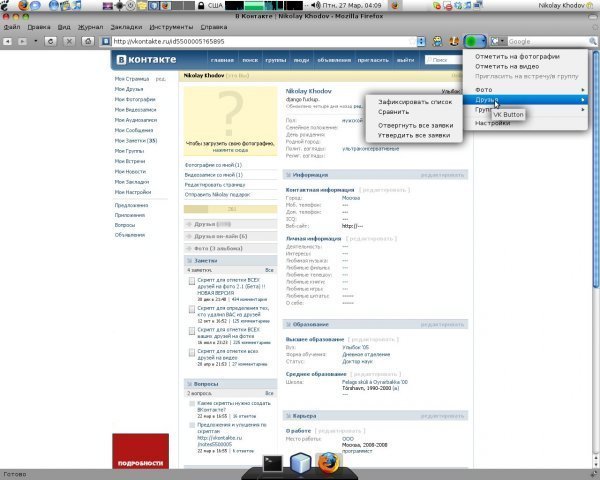Click the lock icon in the top panel
600x480 pixels.
[201, 6]
